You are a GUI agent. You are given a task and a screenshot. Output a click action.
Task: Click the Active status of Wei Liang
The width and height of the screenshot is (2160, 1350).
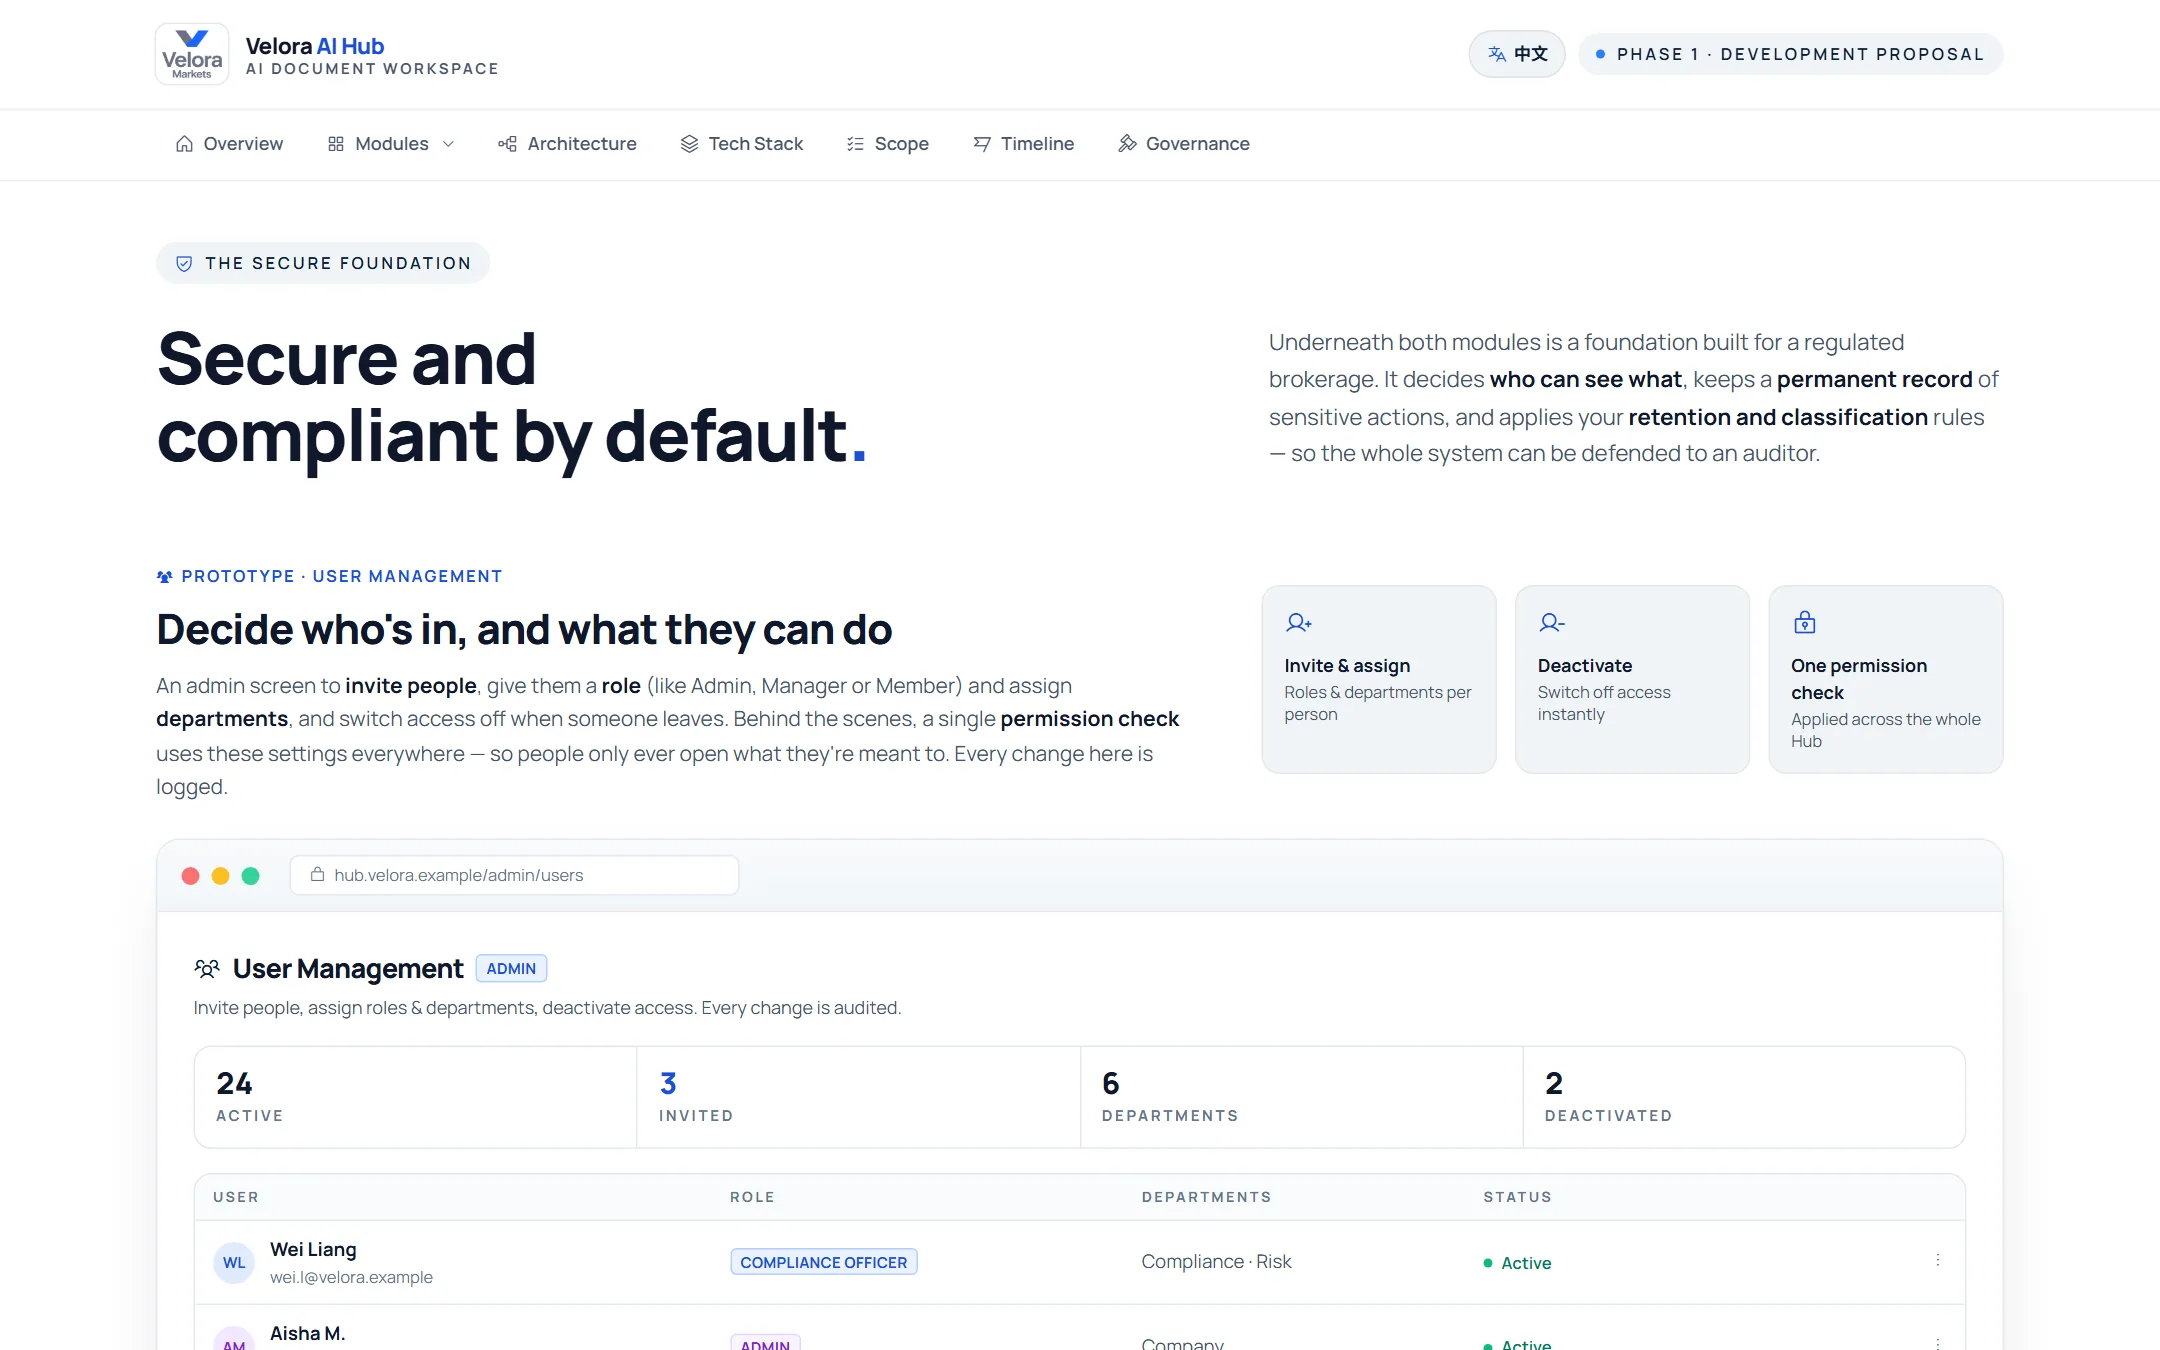[1517, 1263]
